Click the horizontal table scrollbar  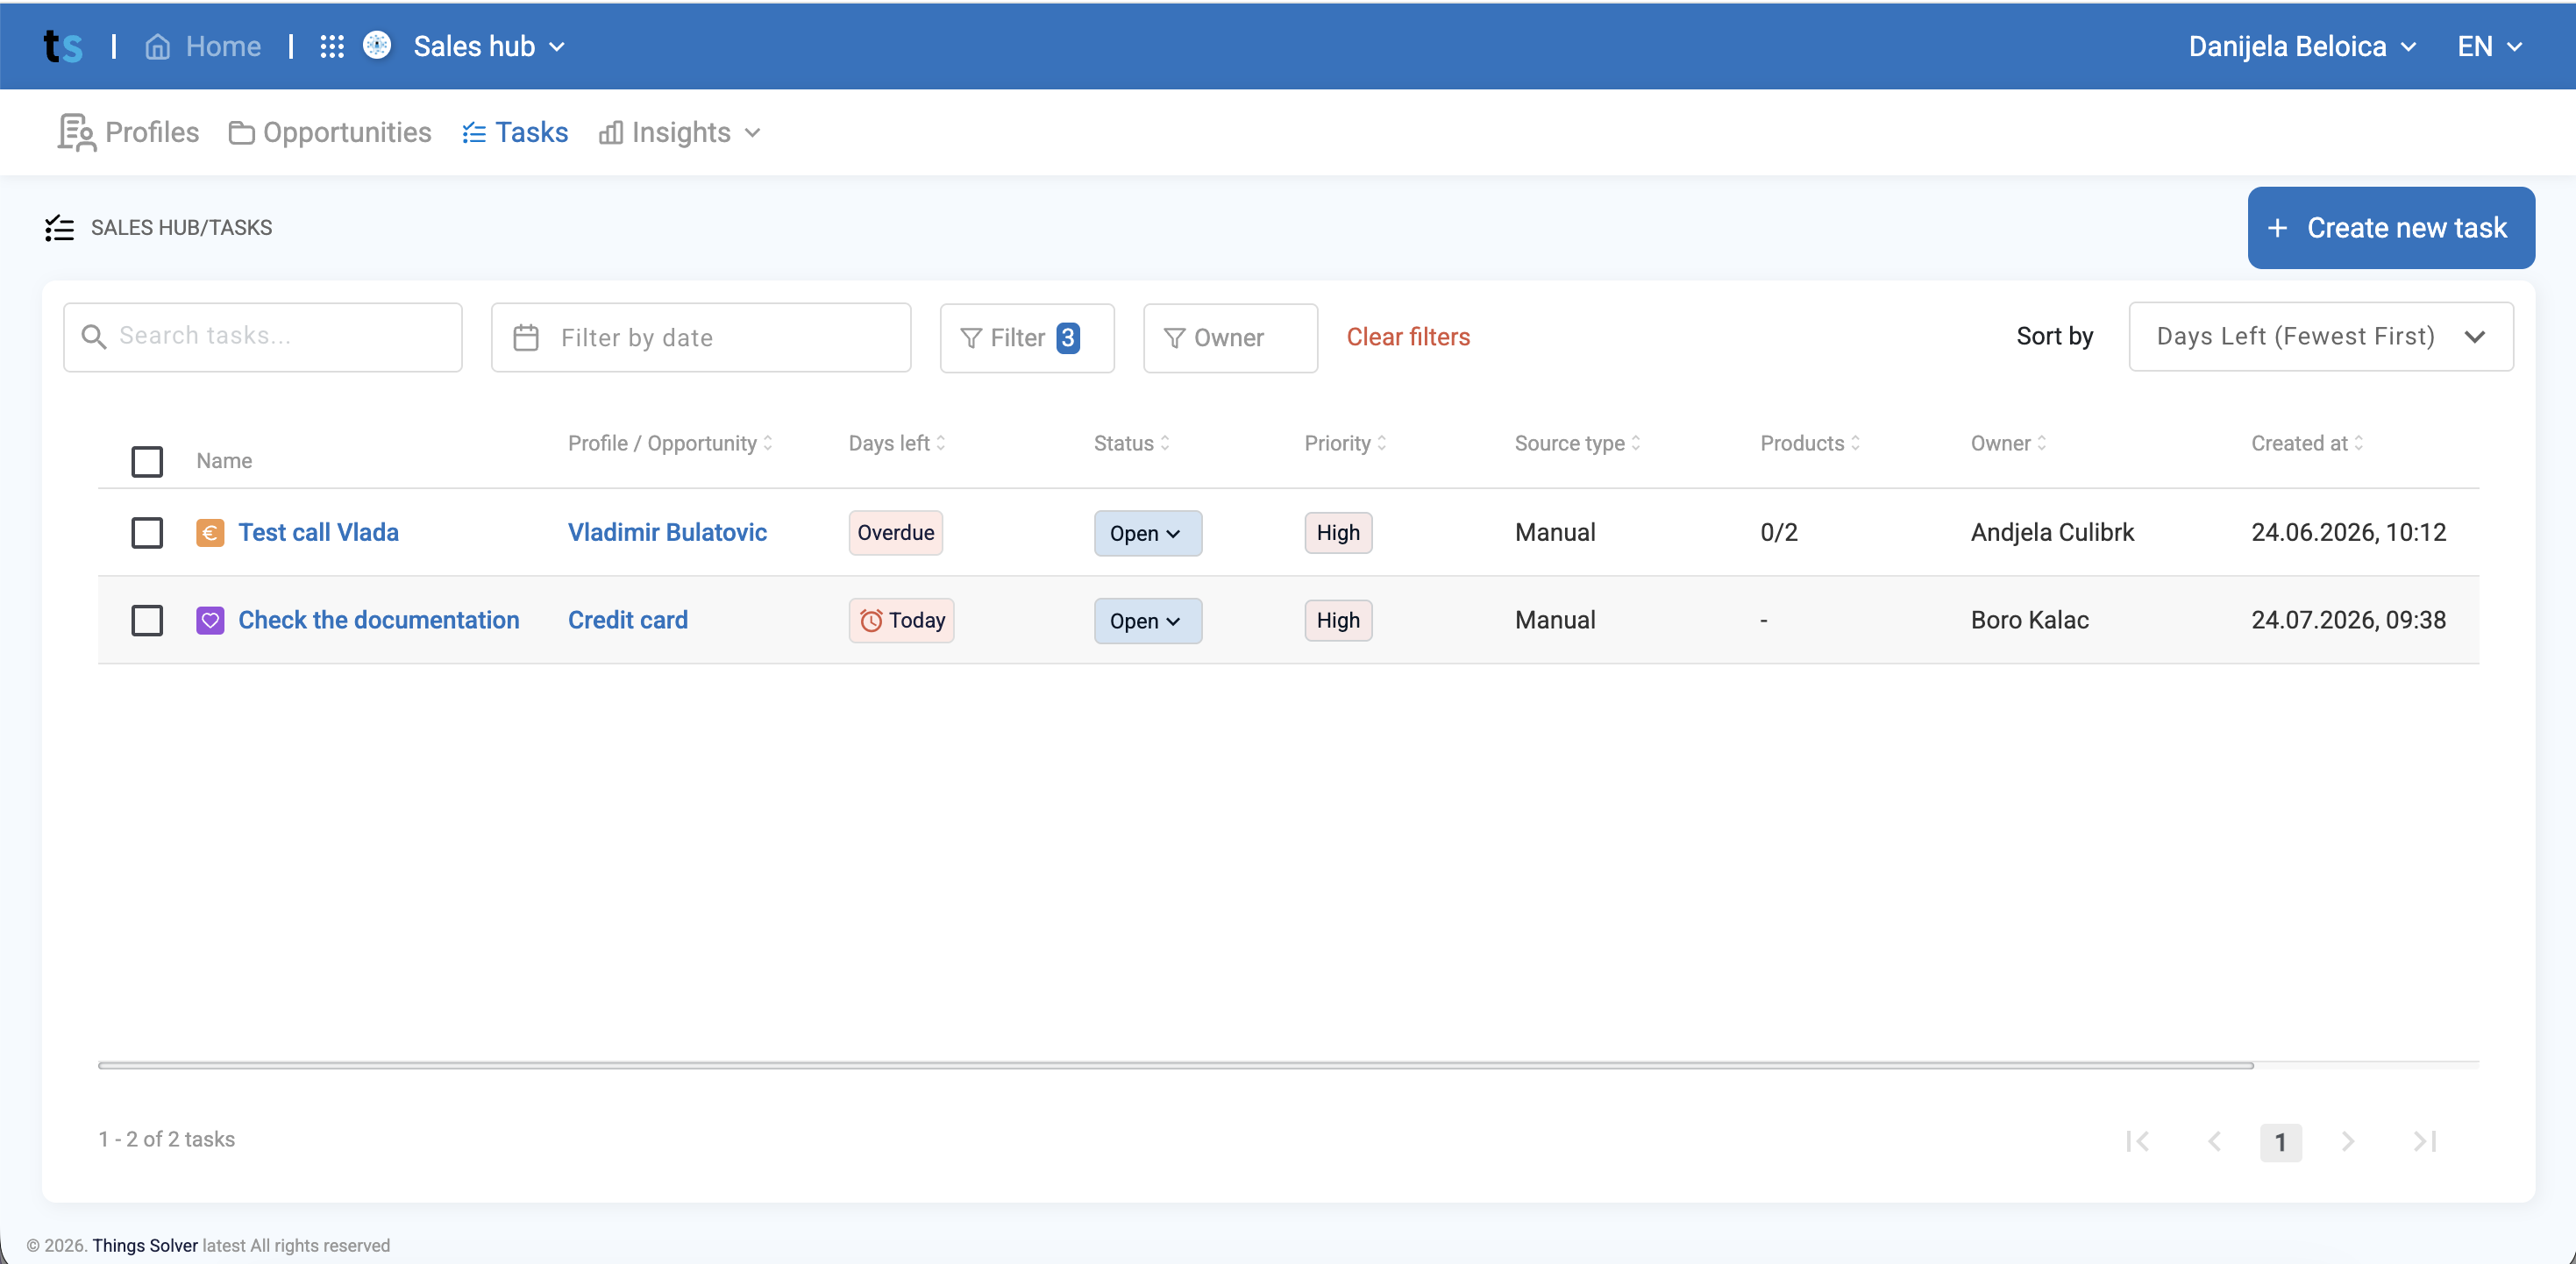(x=1175, y=1065)
